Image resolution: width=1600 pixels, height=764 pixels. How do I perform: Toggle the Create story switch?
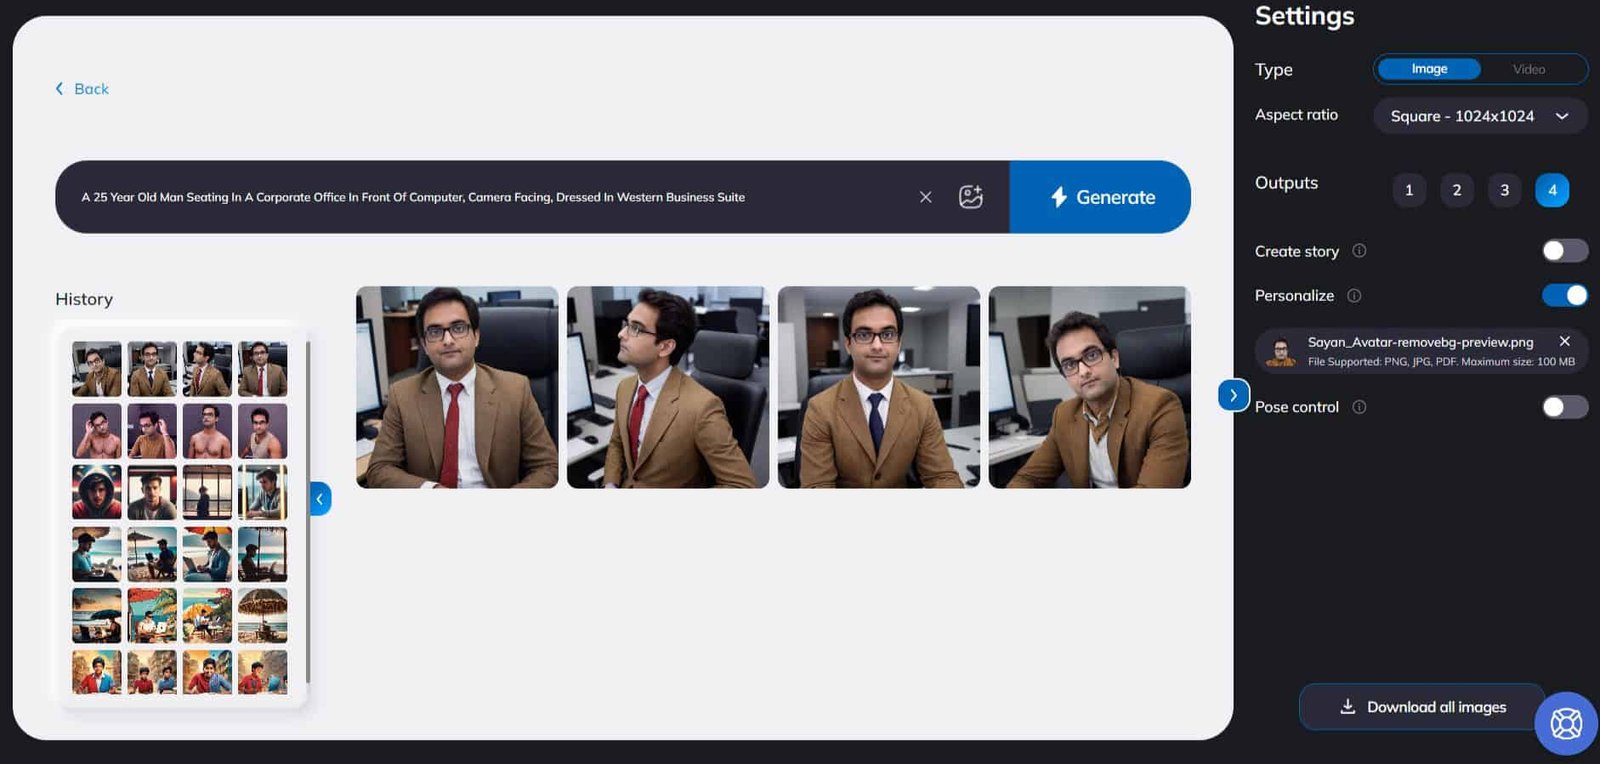coord(1565,250)
